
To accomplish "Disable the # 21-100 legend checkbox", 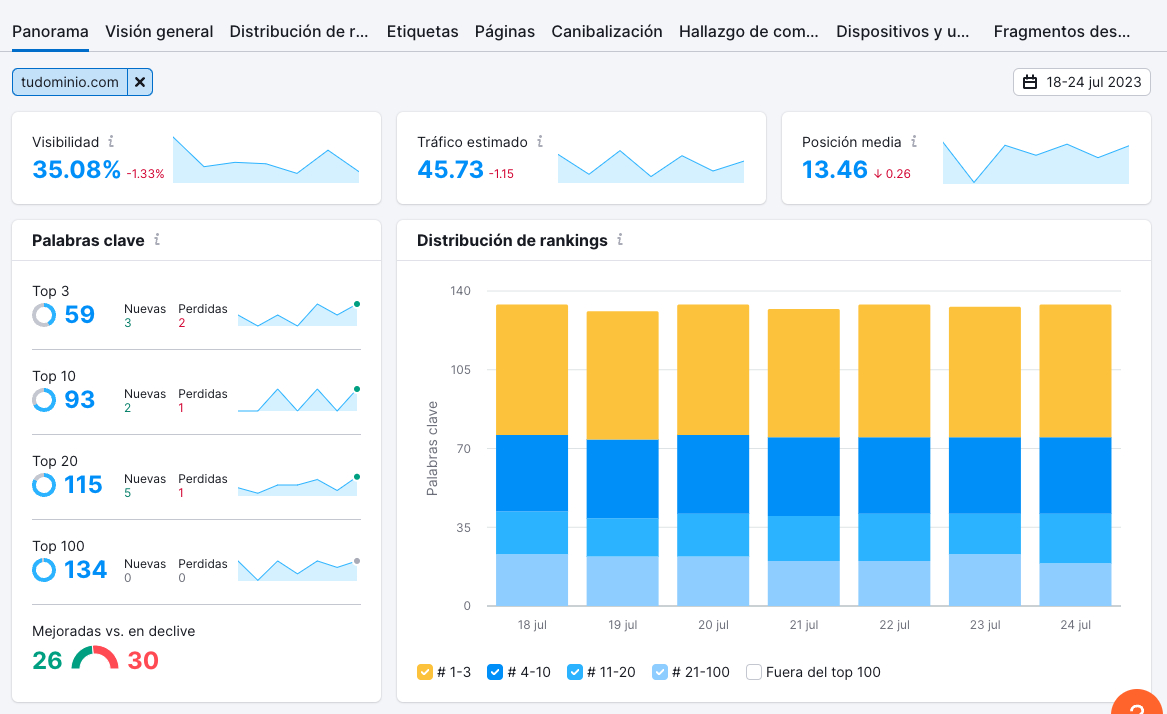I will 660,672.
